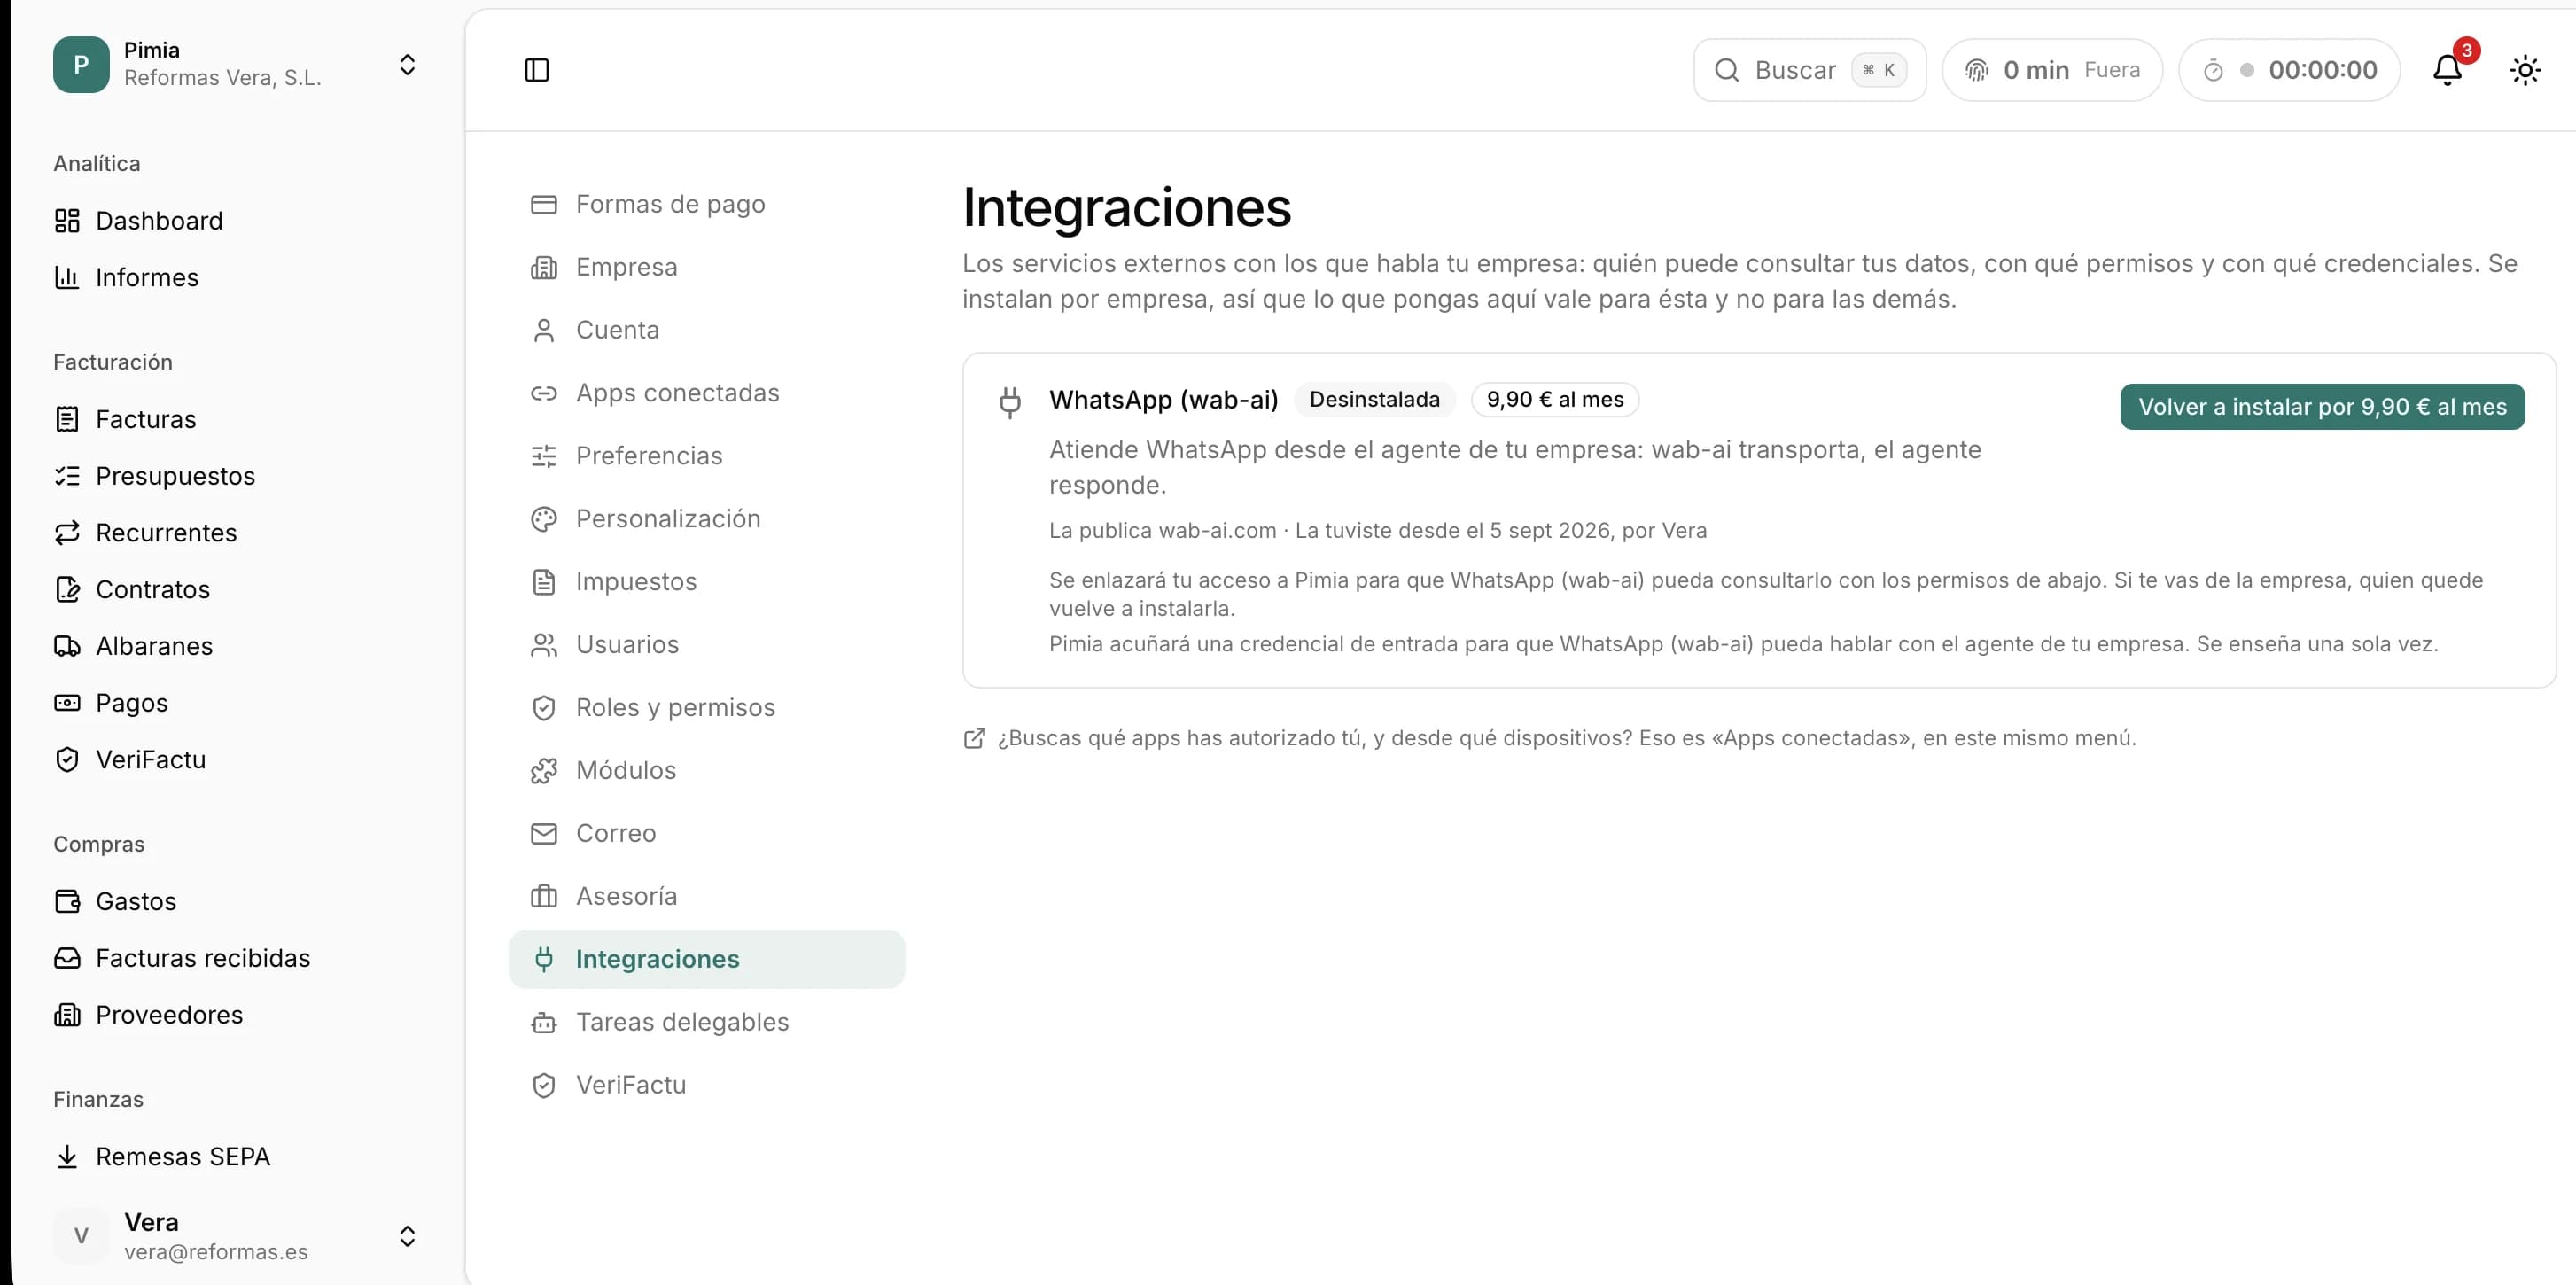Click the stopwatch timer 00:00:00

2289,70
